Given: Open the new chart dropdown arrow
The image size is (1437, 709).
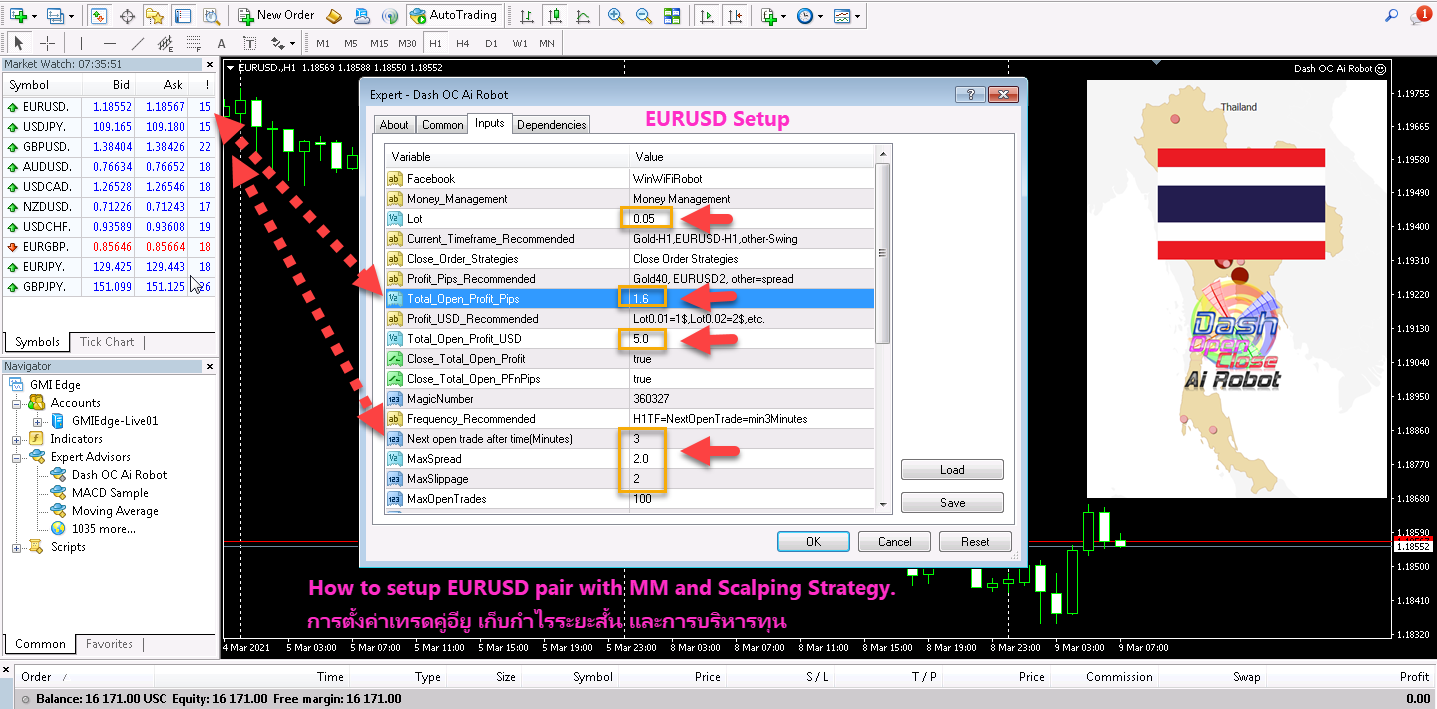Looking at the screenshot, I should tap(34, 16).
